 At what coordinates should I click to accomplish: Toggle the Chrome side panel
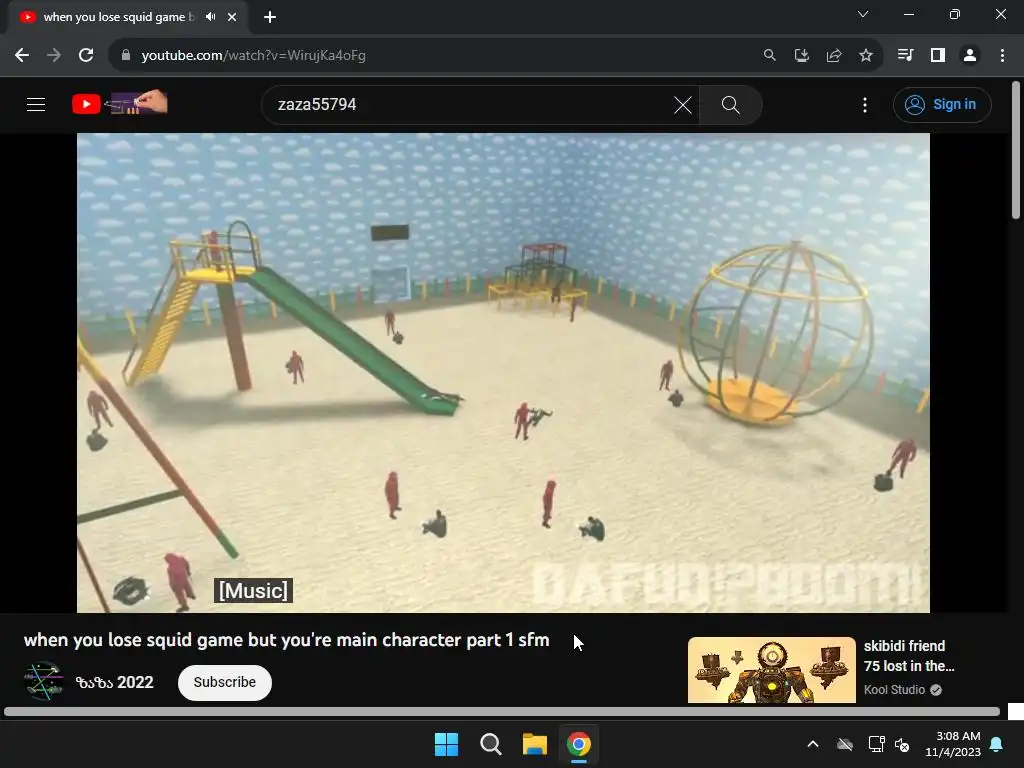[x=938, y=56]
